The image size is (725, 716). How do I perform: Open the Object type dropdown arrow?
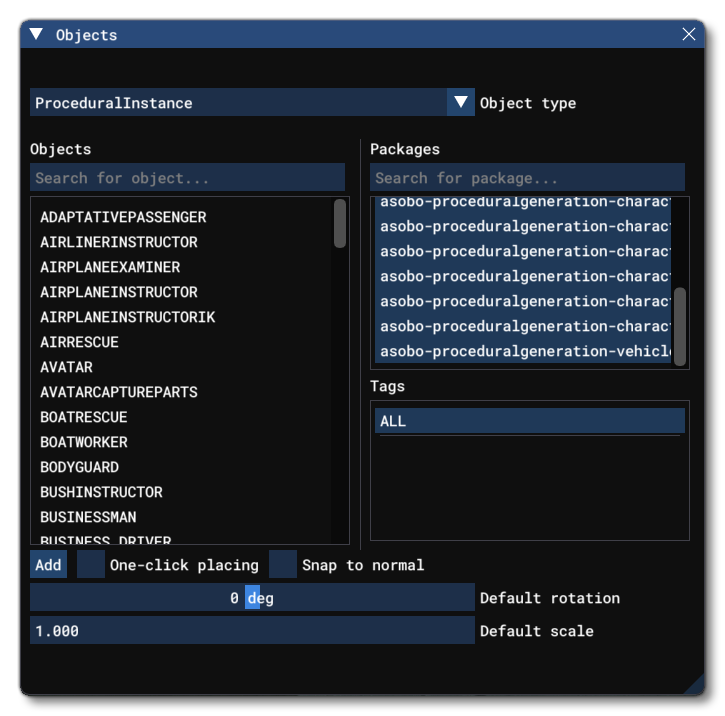(x=460, y=102)
